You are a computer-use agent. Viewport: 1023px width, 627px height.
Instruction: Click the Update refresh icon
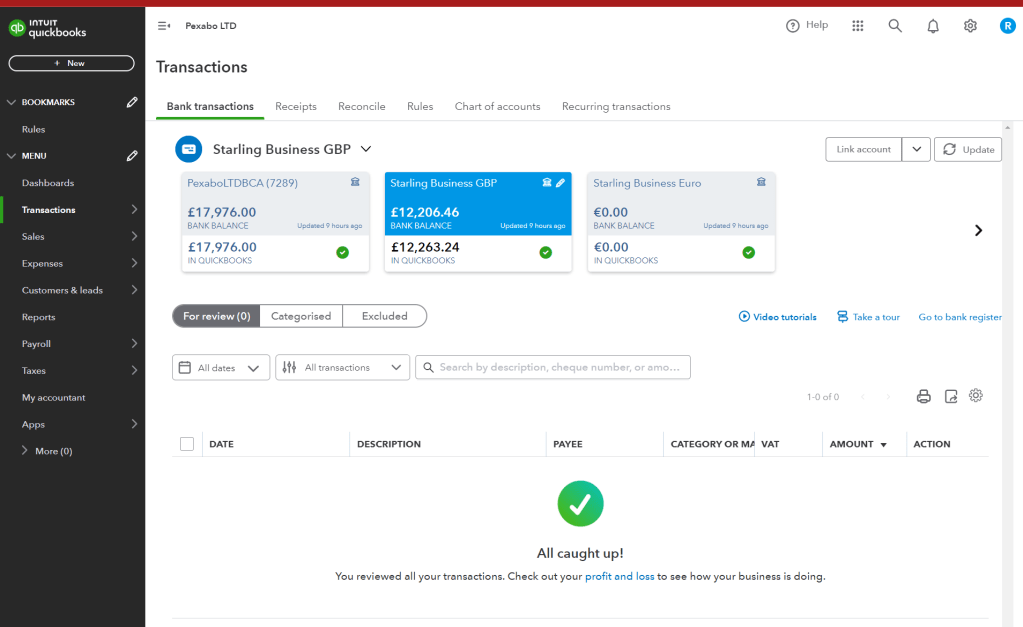click(x=949, y=149)
